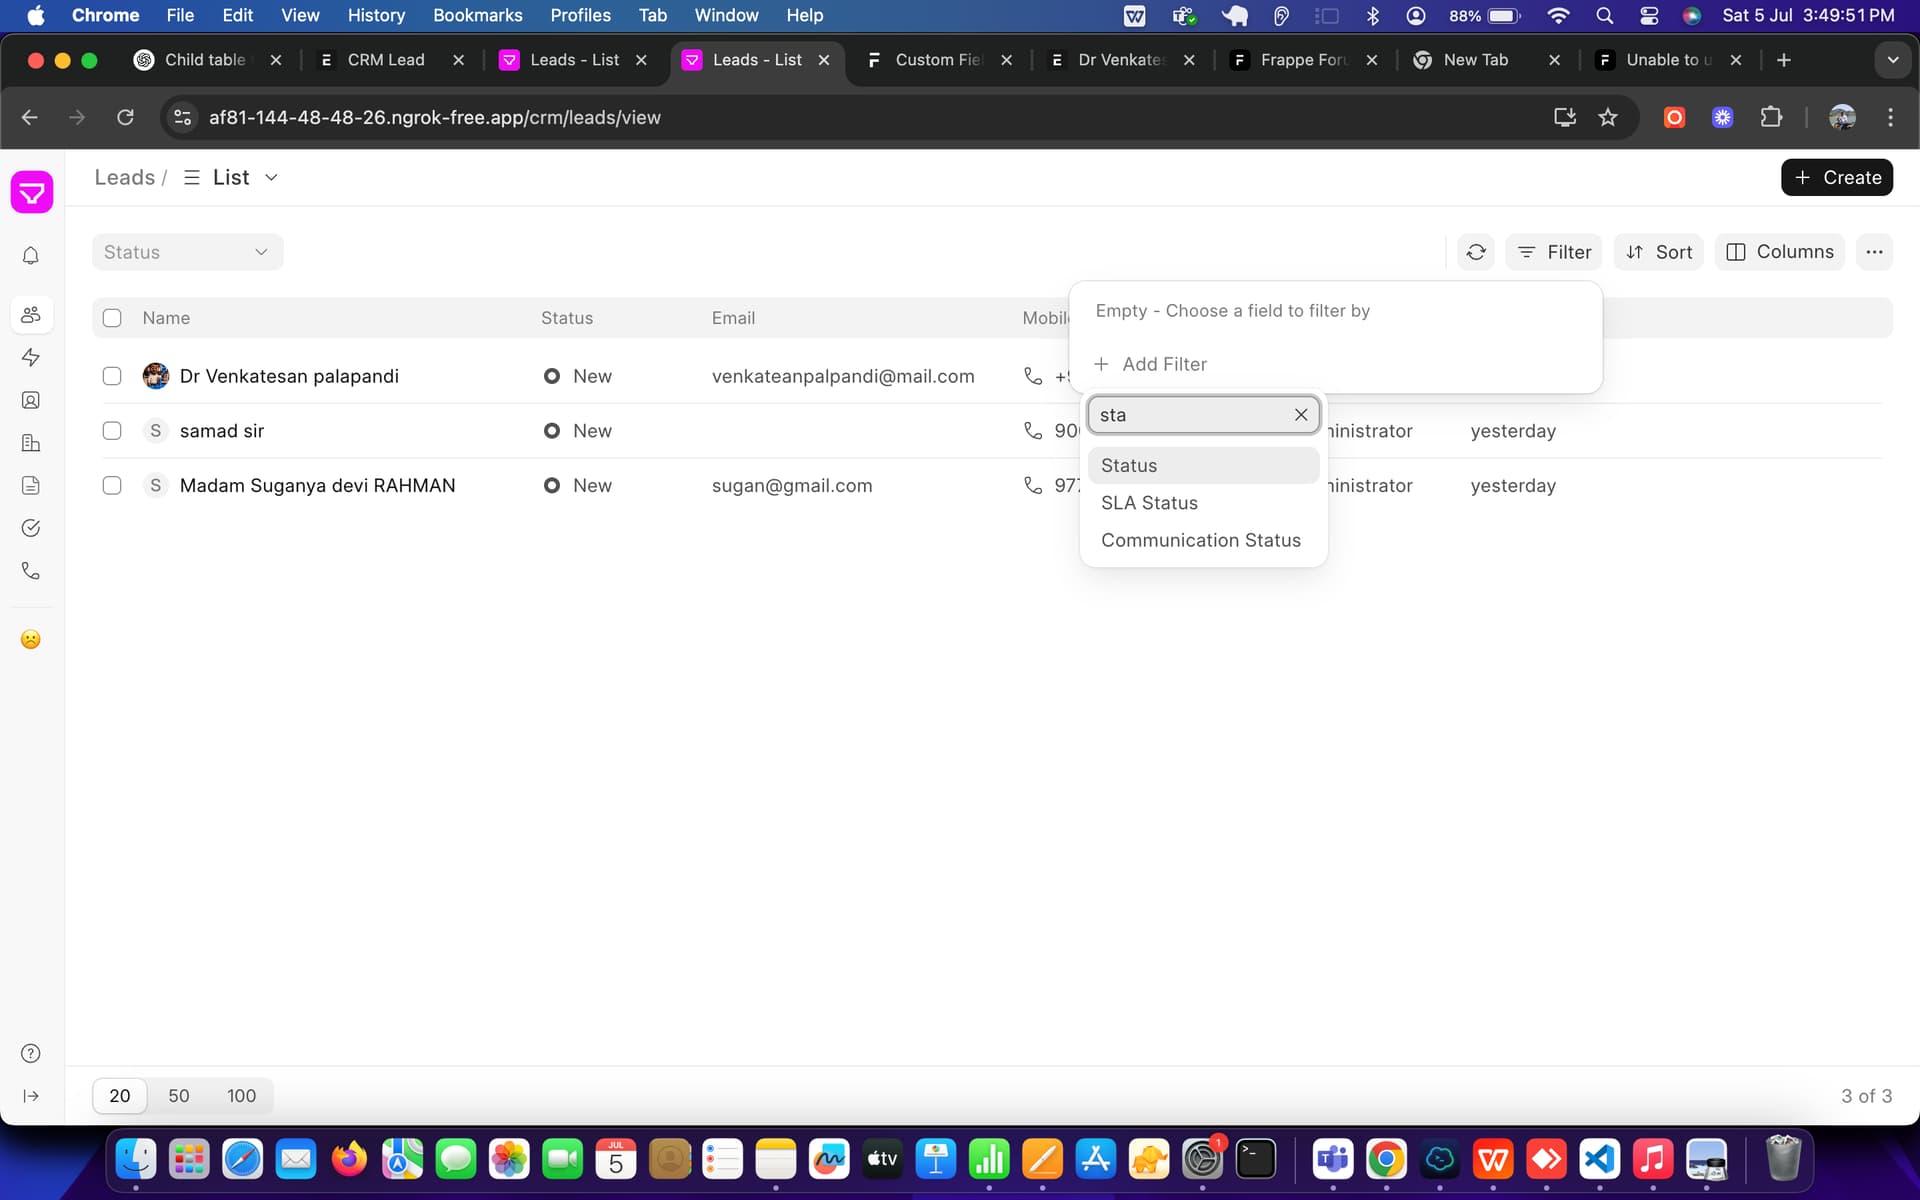
Task: Choose Communication Status filter field
Action: pyautogui.click(x=1203, y=540)
